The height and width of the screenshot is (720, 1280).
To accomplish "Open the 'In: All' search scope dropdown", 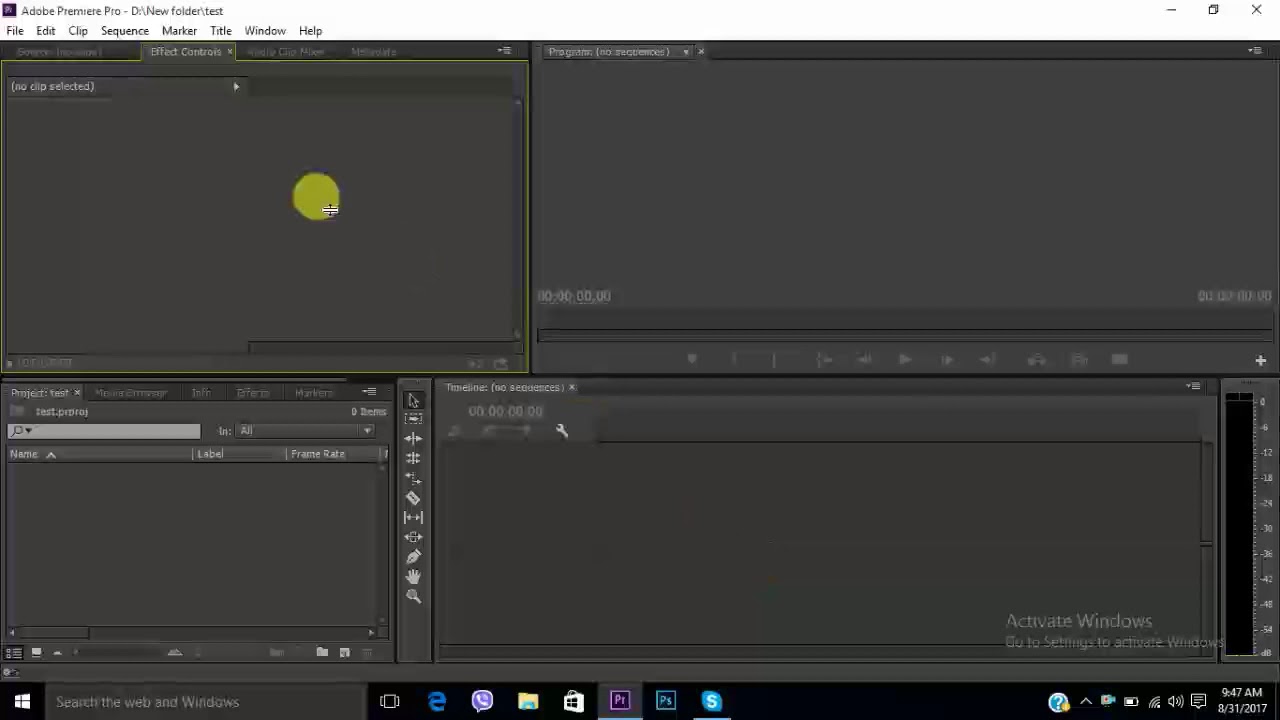I will pyautogui.click(x=305, y=431).
